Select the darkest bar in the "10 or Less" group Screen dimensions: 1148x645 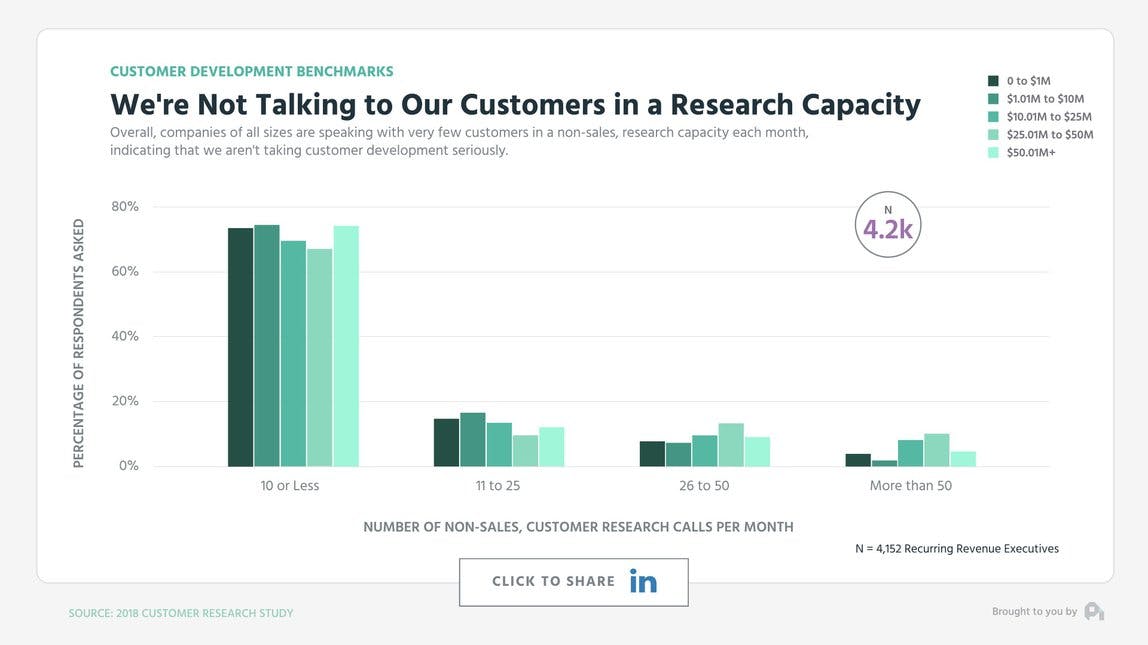coord(240,347)
